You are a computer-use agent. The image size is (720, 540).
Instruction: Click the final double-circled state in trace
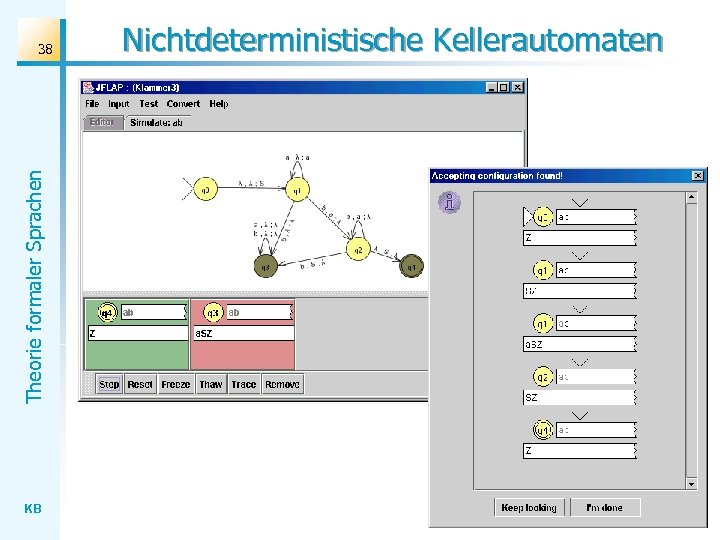click(542, 430)
